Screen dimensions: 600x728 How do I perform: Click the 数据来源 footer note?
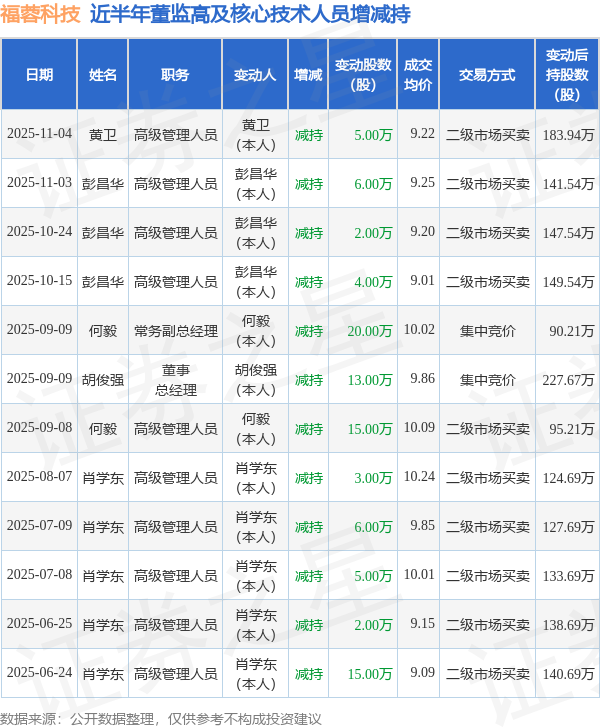pyautogui.click(x=161, y=719)
